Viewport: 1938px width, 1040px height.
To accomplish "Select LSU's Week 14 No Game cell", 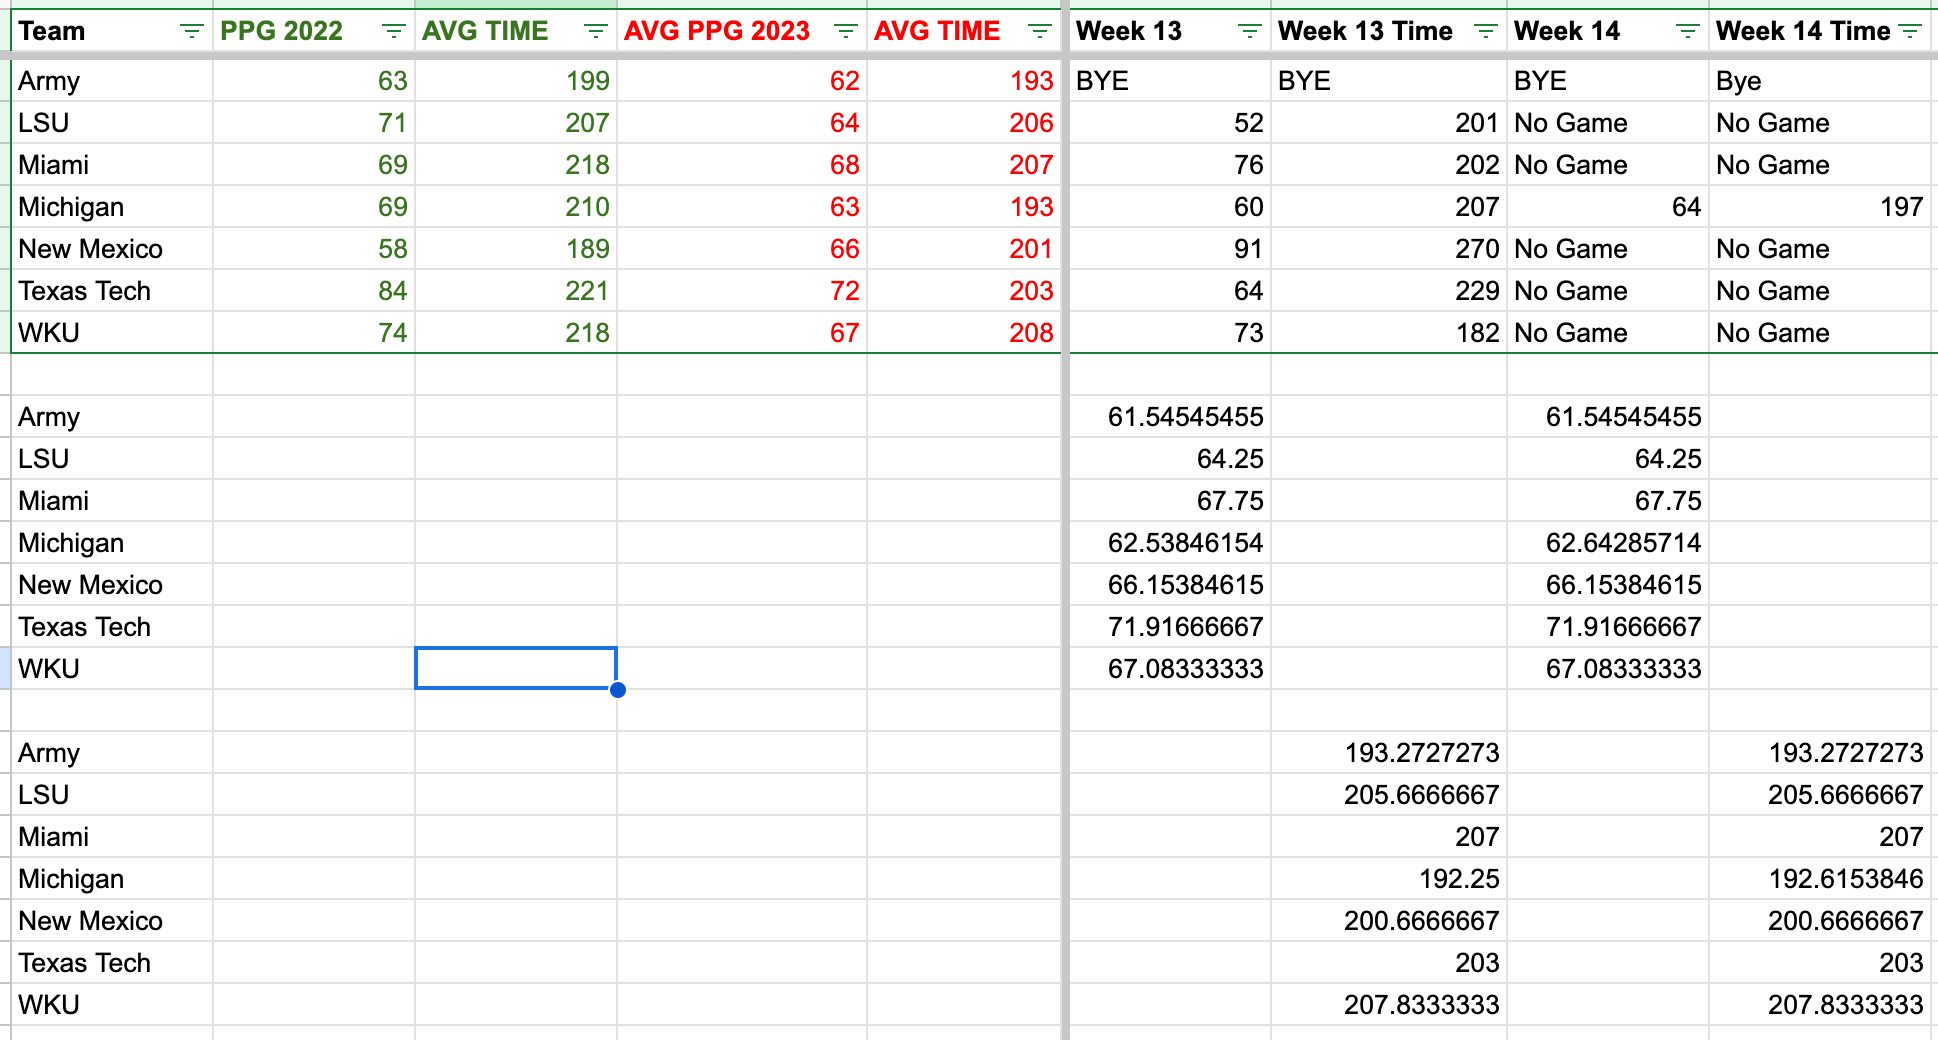I will (1608, 123).
